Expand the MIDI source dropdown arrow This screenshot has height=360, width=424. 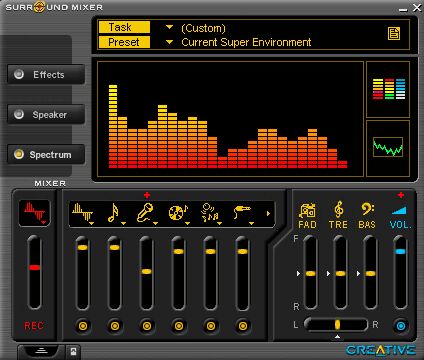[x=123, y=223]
